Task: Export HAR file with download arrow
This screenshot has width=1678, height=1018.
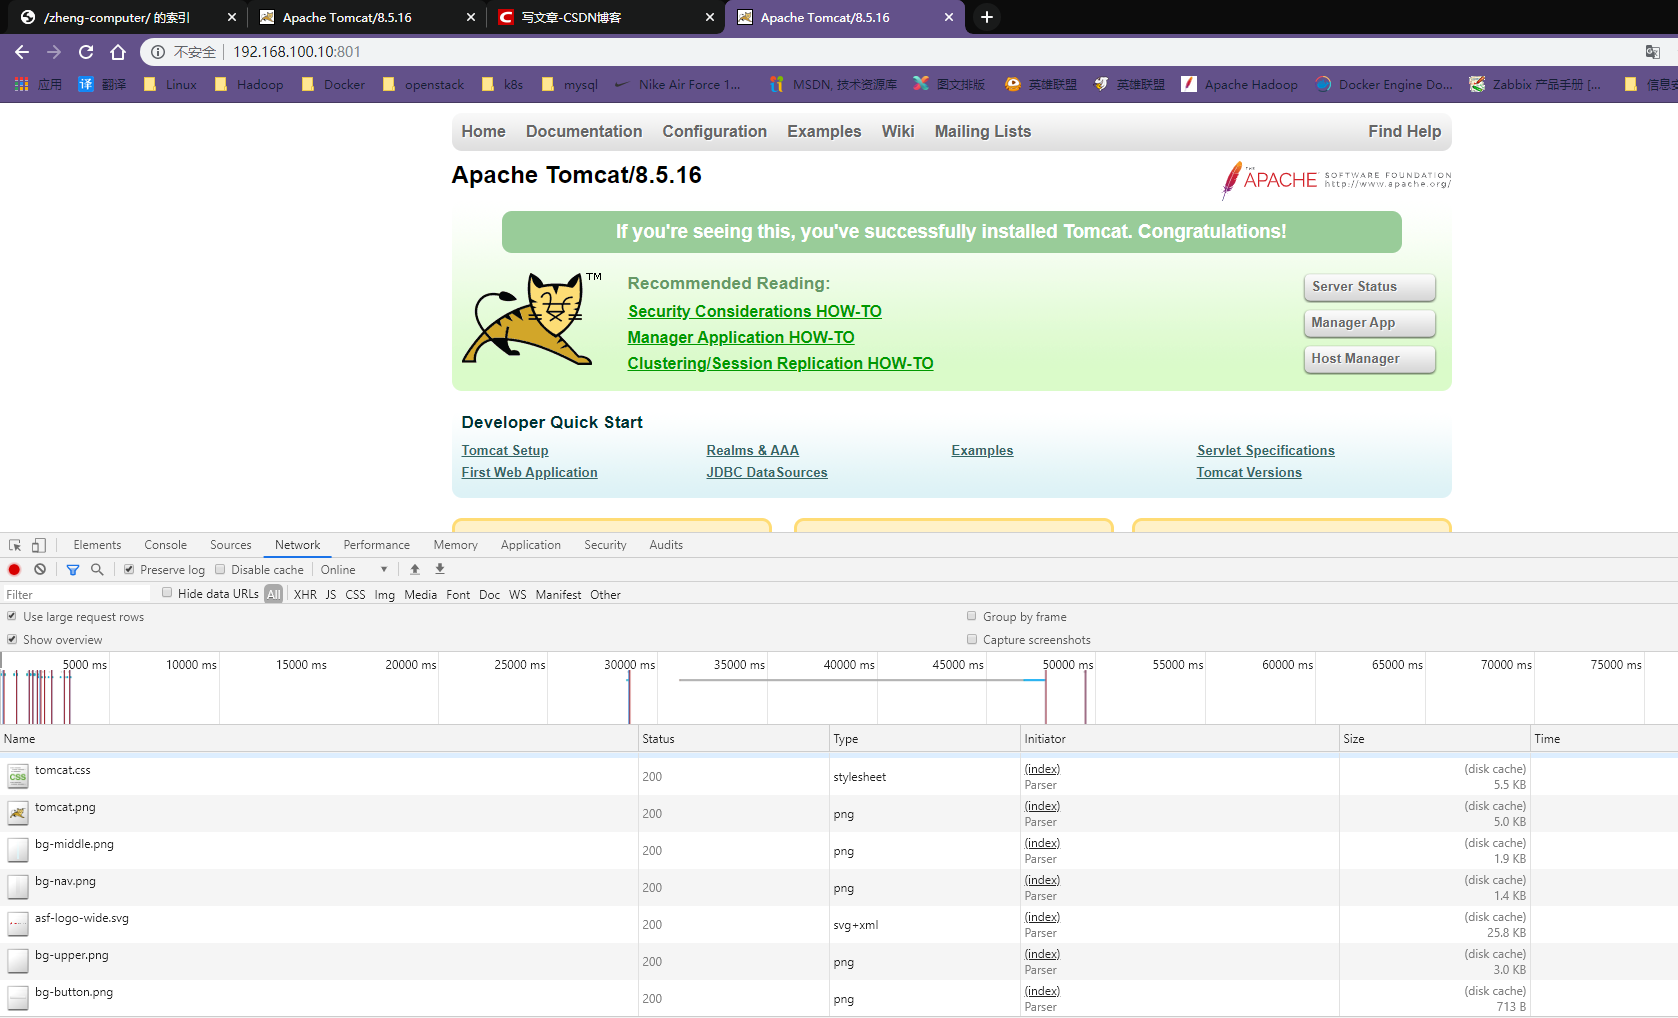Action: point(440,569)
